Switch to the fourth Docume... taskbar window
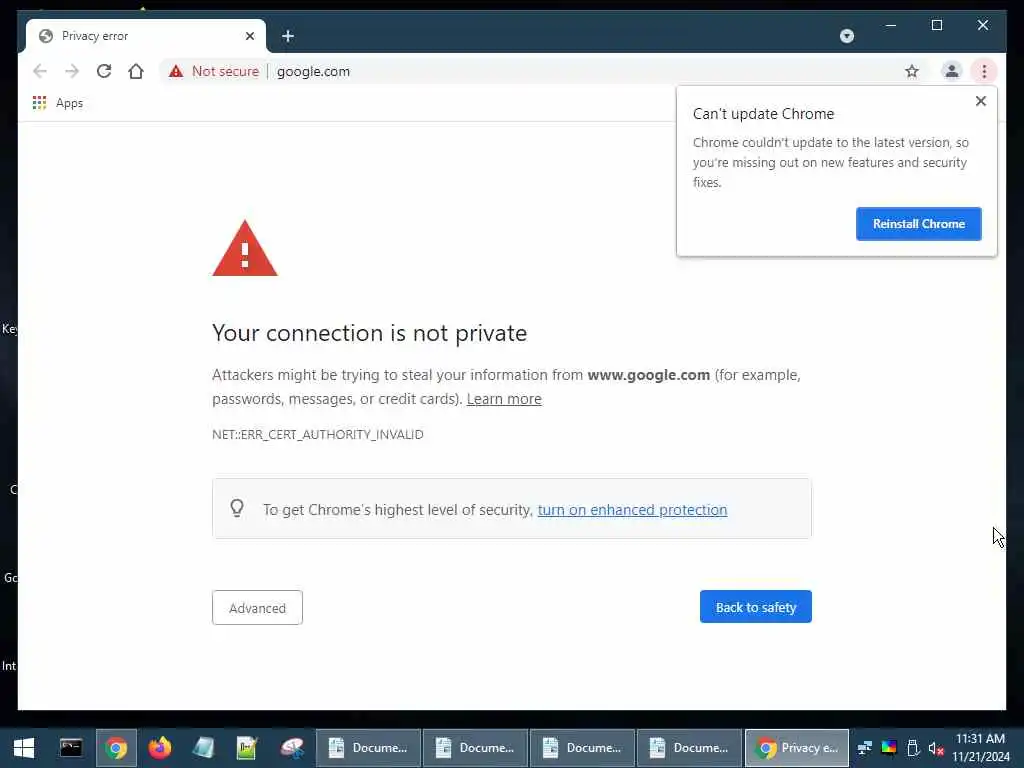This screenshot has height=768, width=1024. tap(690, 748)
